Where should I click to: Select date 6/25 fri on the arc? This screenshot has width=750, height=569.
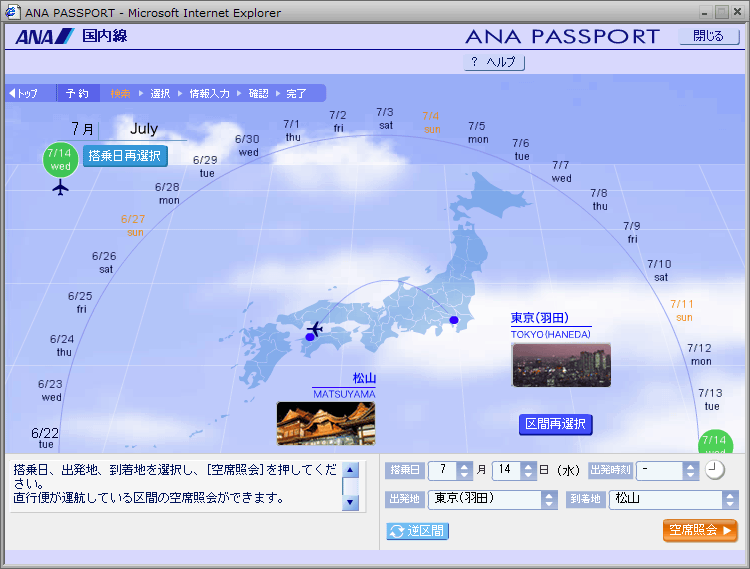click(x=80, y=303)
